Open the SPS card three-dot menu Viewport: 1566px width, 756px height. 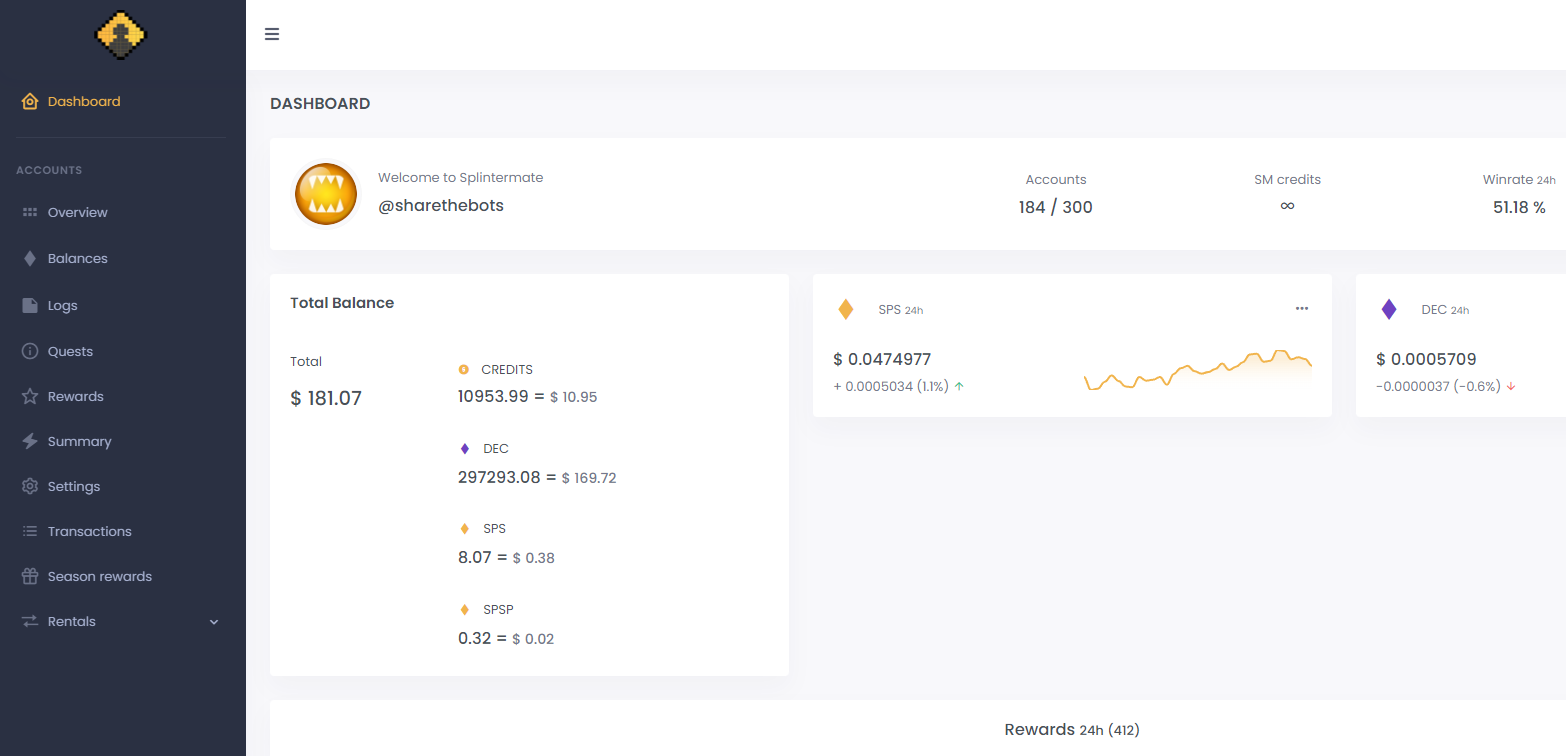click(x=1302, y=309)
